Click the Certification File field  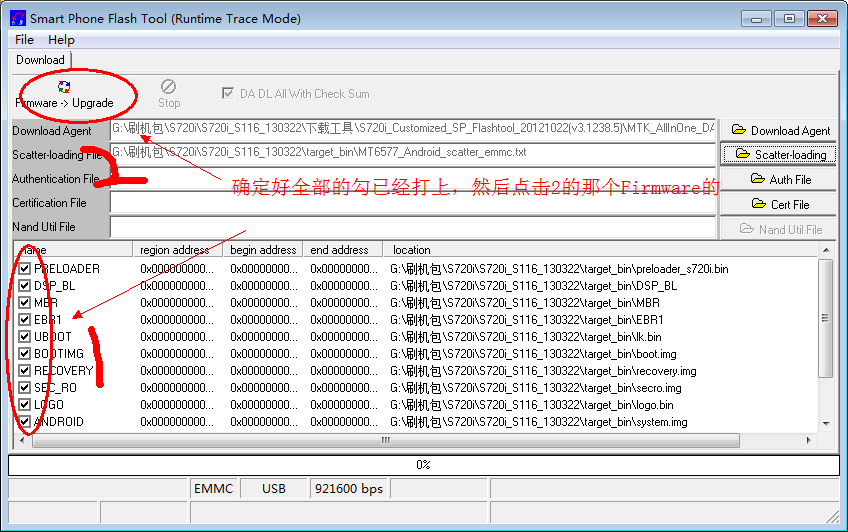coord(413,203)
